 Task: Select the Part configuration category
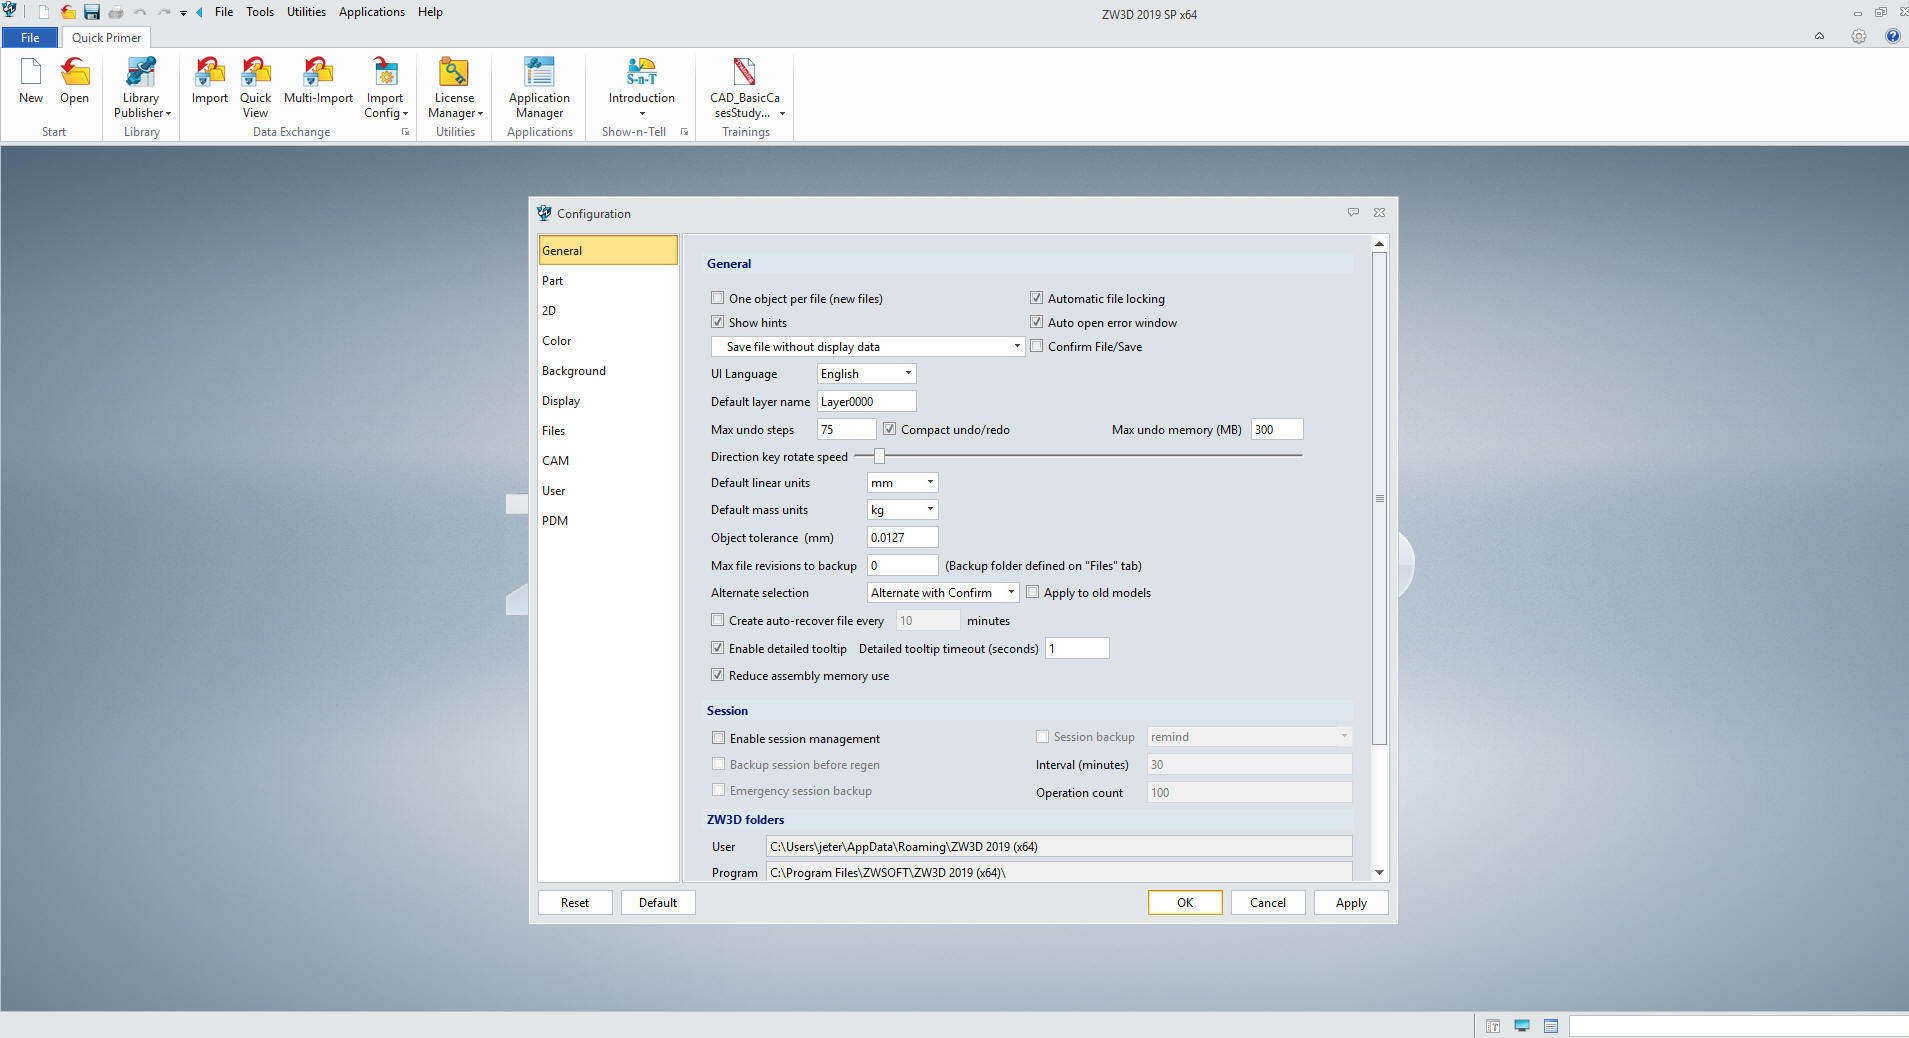point(608,281)
